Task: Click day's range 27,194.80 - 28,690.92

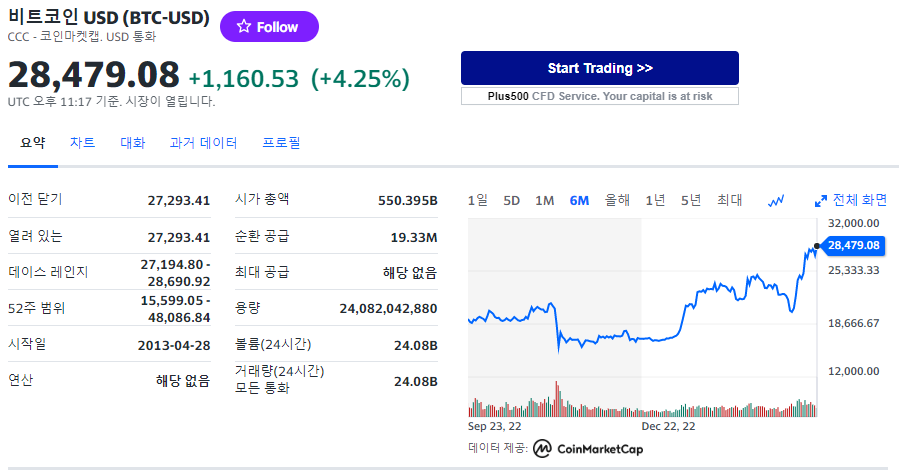Action: pos(175,273)
